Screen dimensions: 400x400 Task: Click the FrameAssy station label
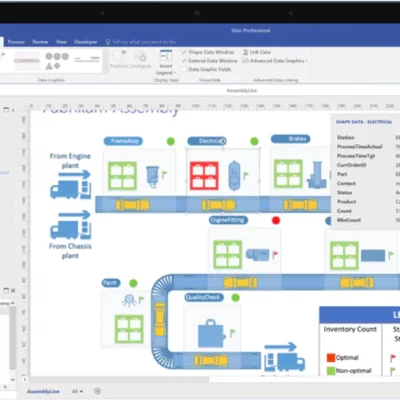[123, 141]
